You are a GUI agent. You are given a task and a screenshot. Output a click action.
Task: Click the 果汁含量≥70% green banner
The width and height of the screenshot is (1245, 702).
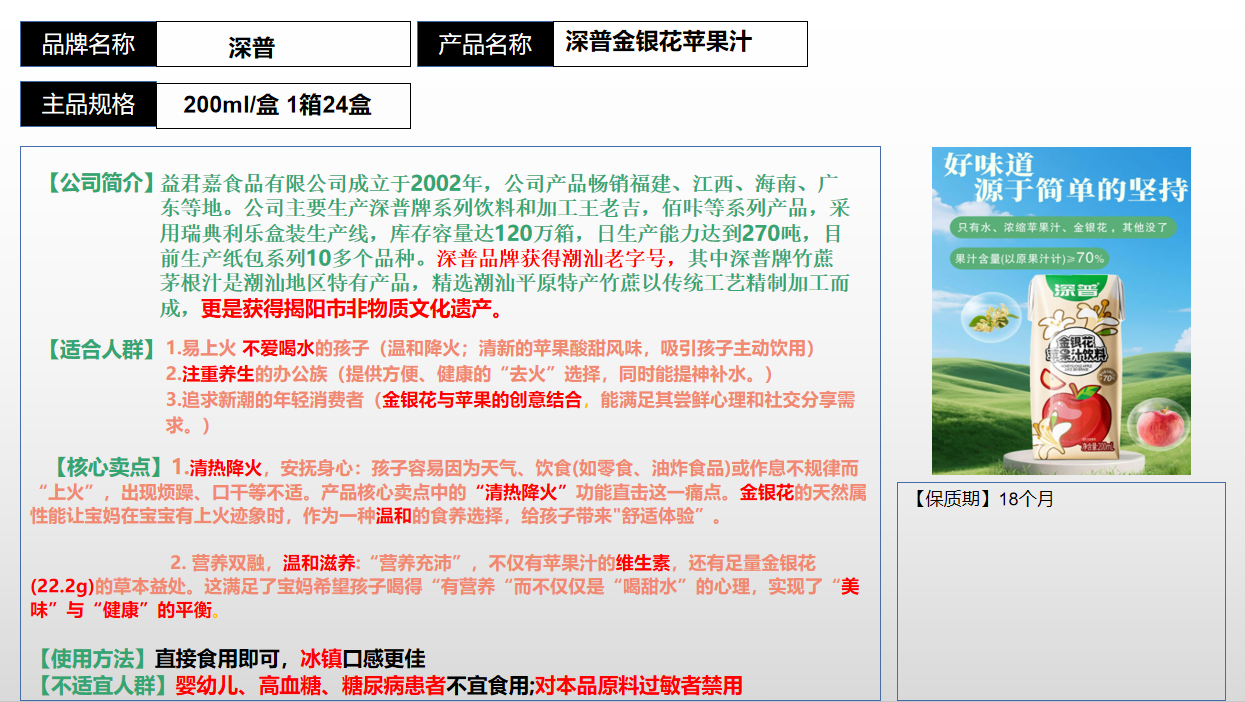pyautogui.click(x=1029, y=258)
